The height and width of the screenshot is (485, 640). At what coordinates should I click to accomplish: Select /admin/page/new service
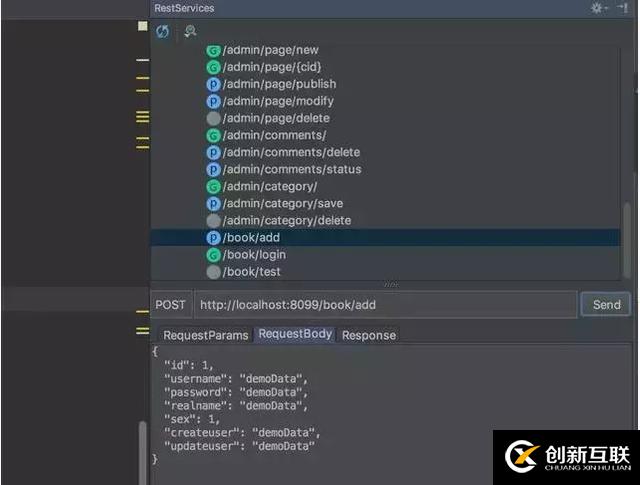coord(270,50)
